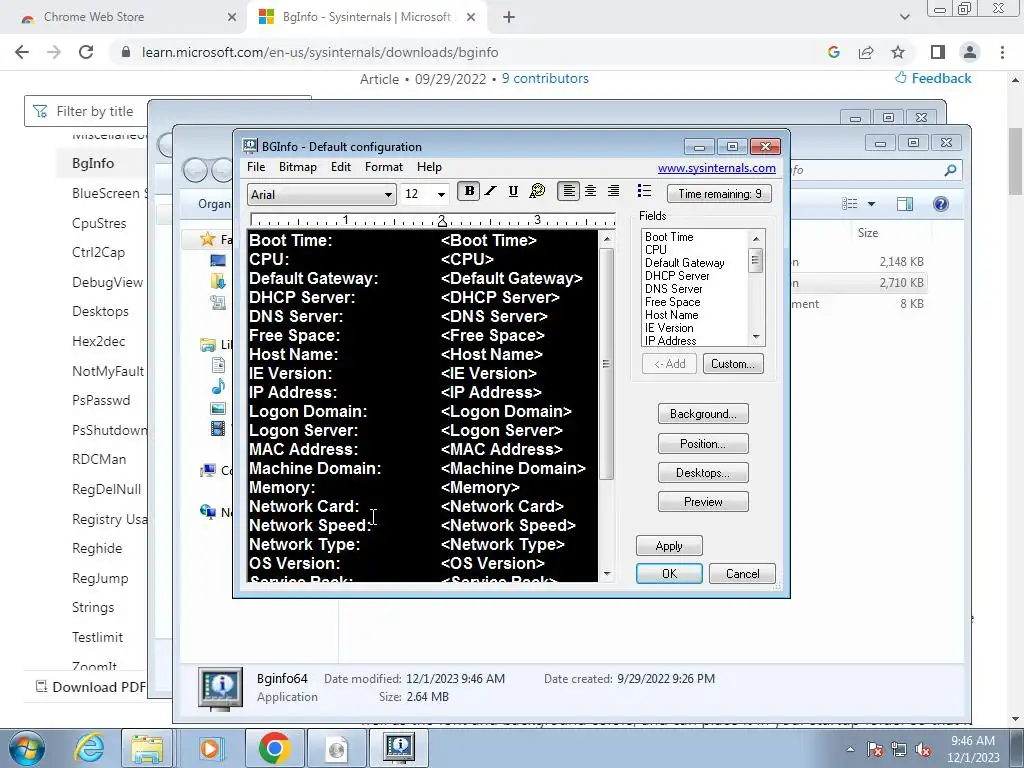The width and height of the screenshot is (1024, 768).
Task: Visit the www.sysinternals.com link
Action: click(x=716, y=168)
